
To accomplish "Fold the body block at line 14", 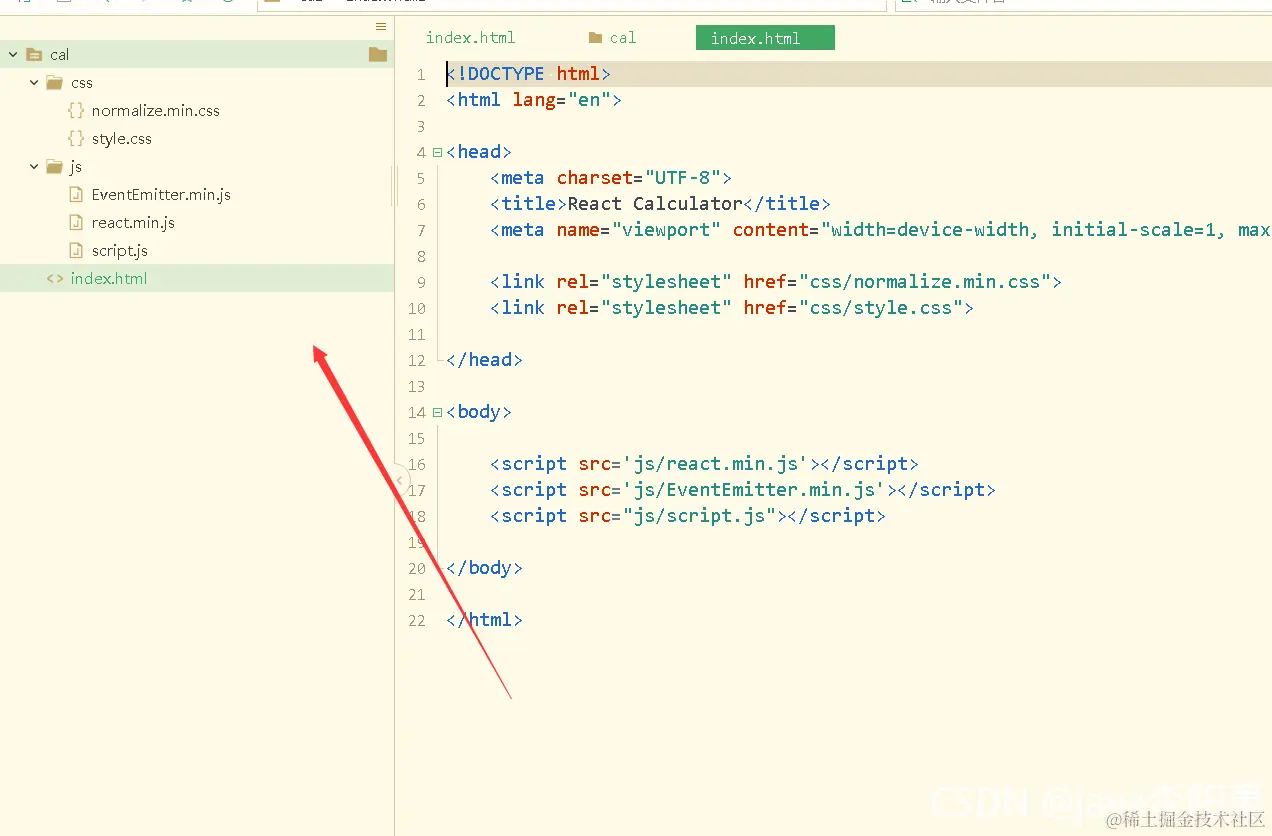I will [x=438, y=413].
